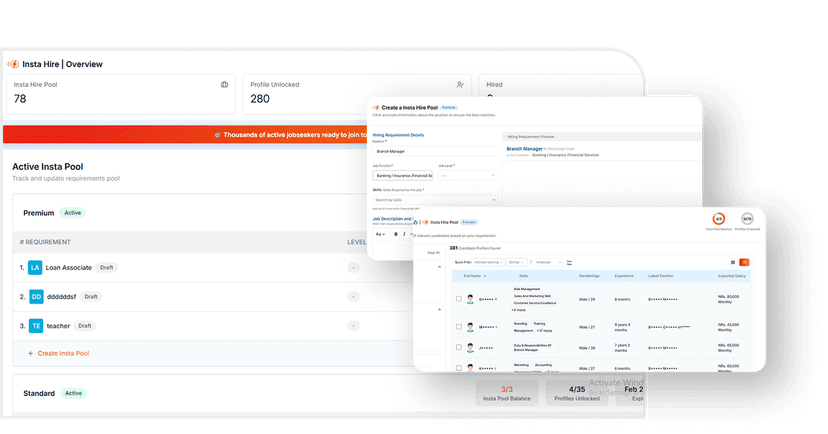Collapse the first filter section chevron in sidebar
This screenshot has height=434, width=828.
pos(439,267)
